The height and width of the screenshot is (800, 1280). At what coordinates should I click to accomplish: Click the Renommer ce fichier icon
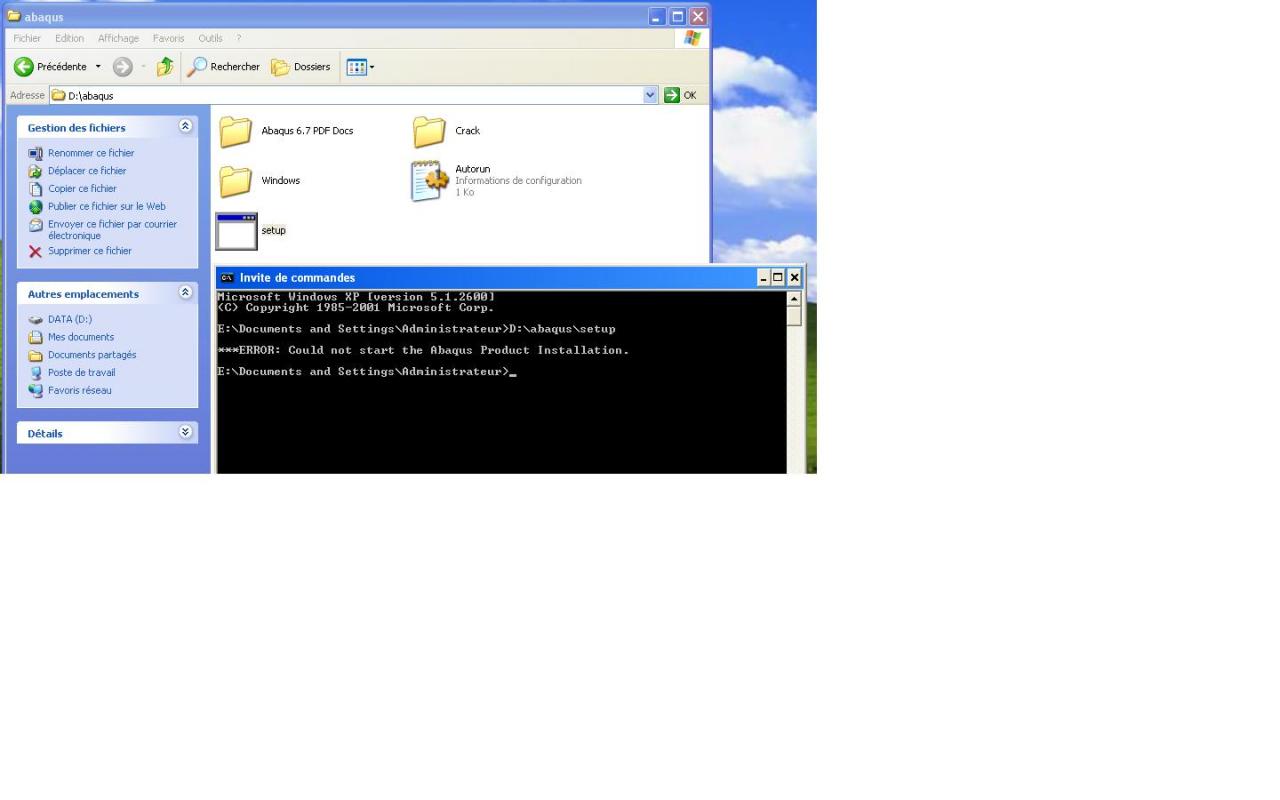(x=36, y=153)
